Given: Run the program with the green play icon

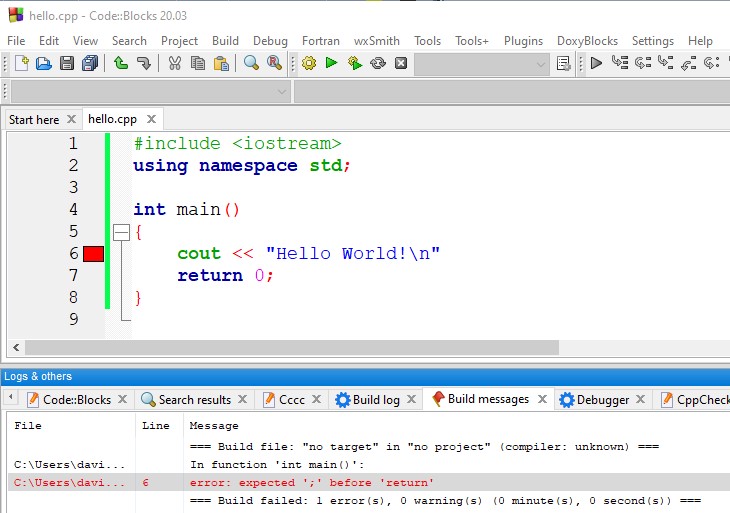Looking at the screenshot, I should [x=331, y=62].
